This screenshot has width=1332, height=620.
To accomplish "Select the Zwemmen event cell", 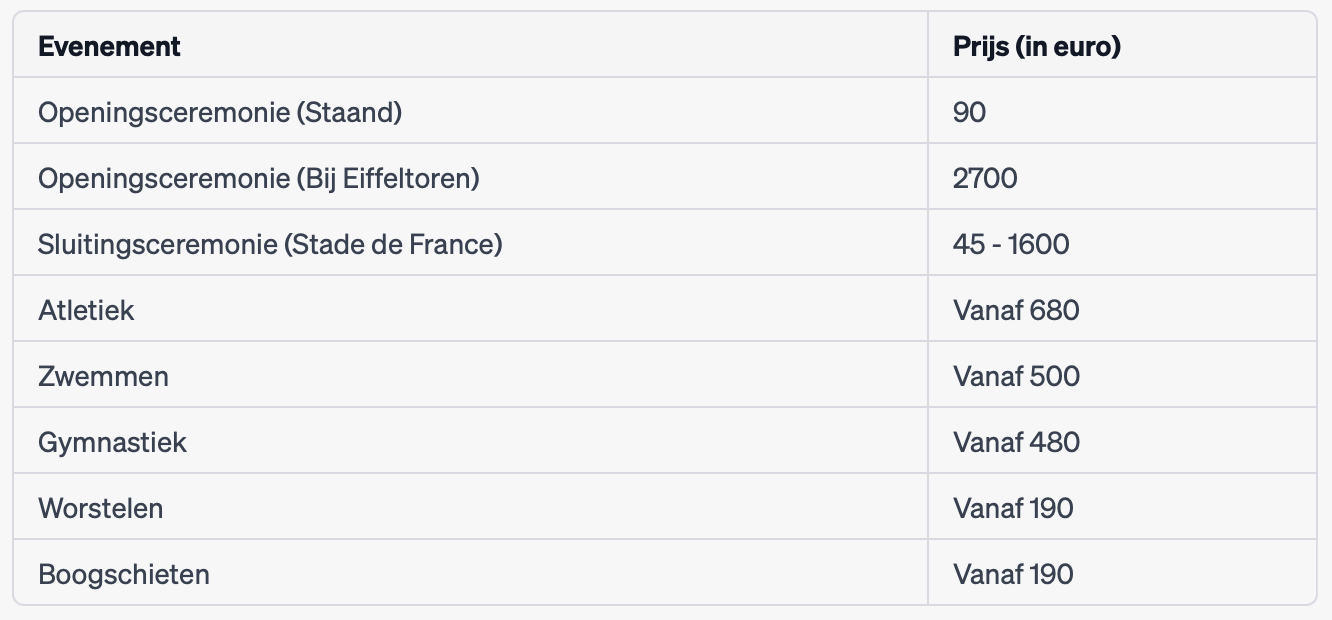I will (x=103, y=376).
